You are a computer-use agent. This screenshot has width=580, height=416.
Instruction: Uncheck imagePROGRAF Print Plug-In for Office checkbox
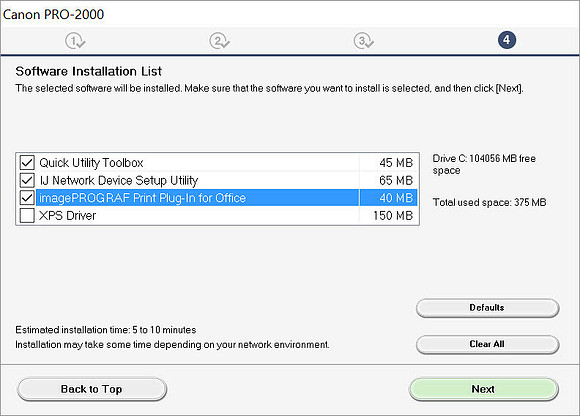[x=27, y=198]
